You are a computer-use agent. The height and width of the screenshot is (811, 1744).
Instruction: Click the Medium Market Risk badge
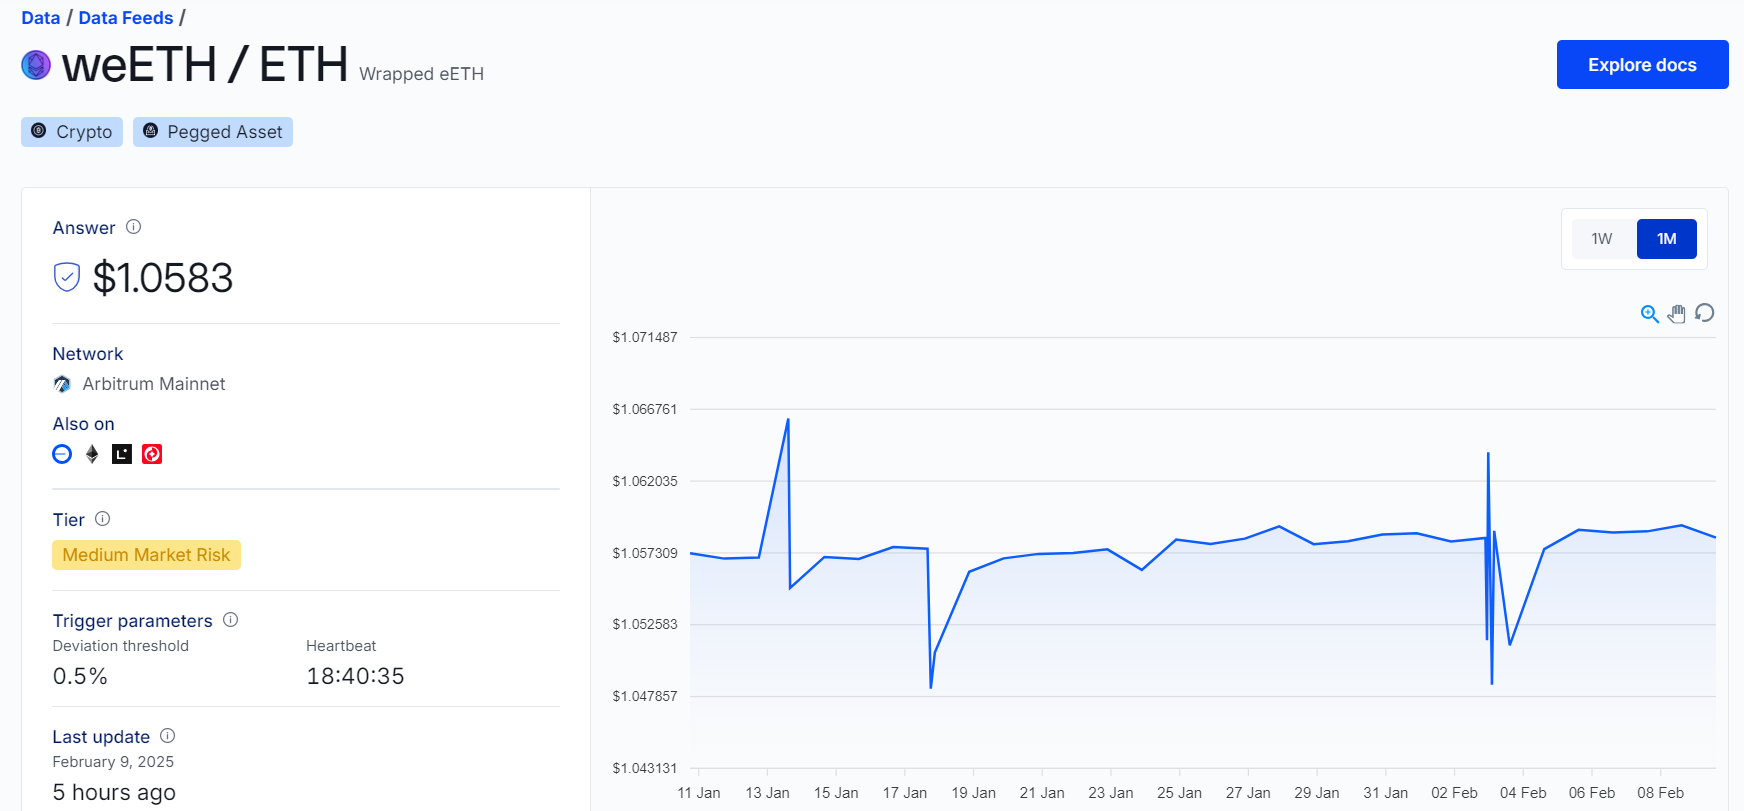click(147, 555)
